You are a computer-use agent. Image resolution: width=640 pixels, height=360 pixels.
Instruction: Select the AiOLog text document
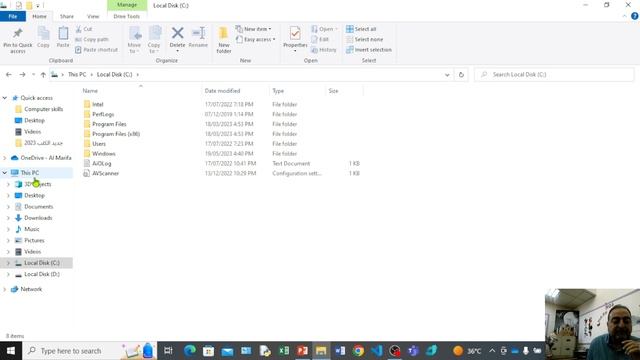pos(102,163)
